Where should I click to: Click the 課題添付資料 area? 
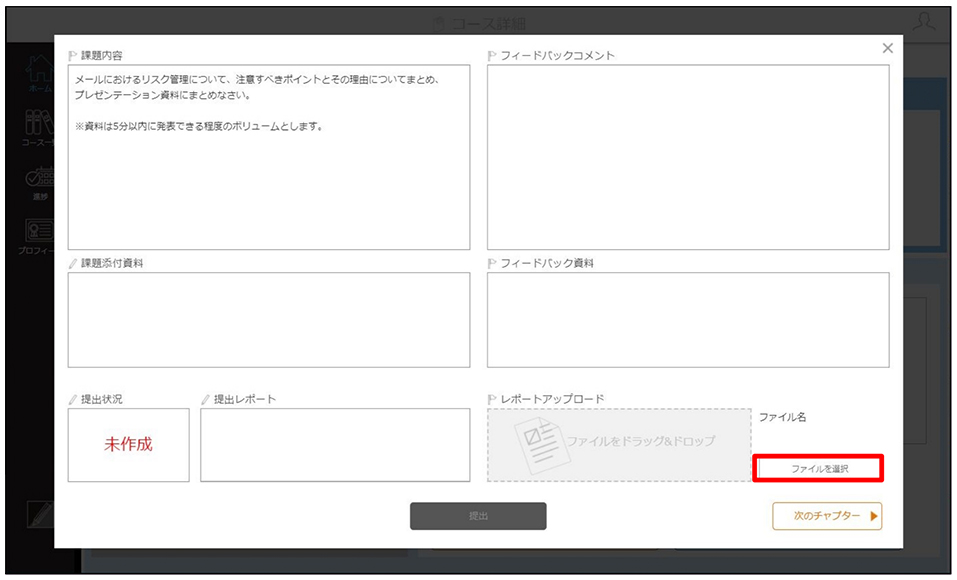point(269,320)
